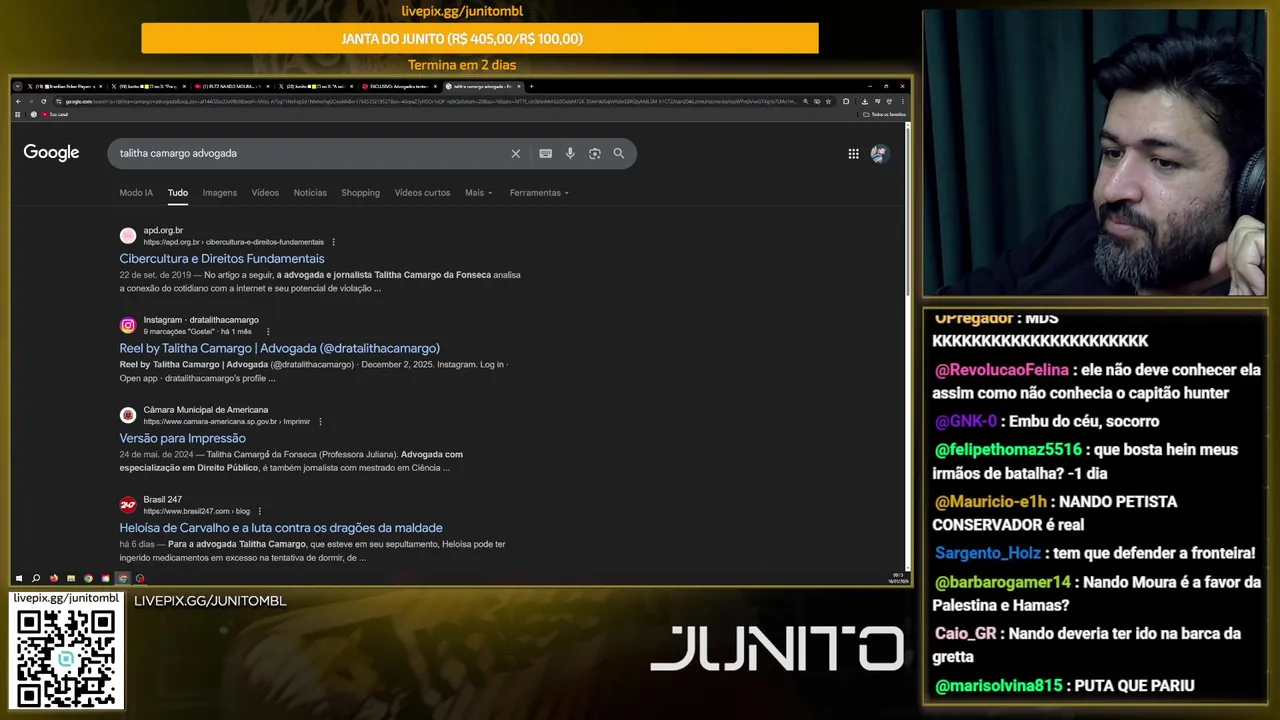Open the Windows Start menu

19,578
